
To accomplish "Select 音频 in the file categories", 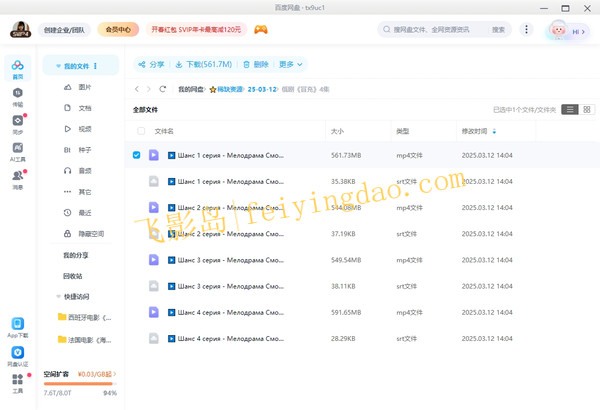I will click(85, 171).
